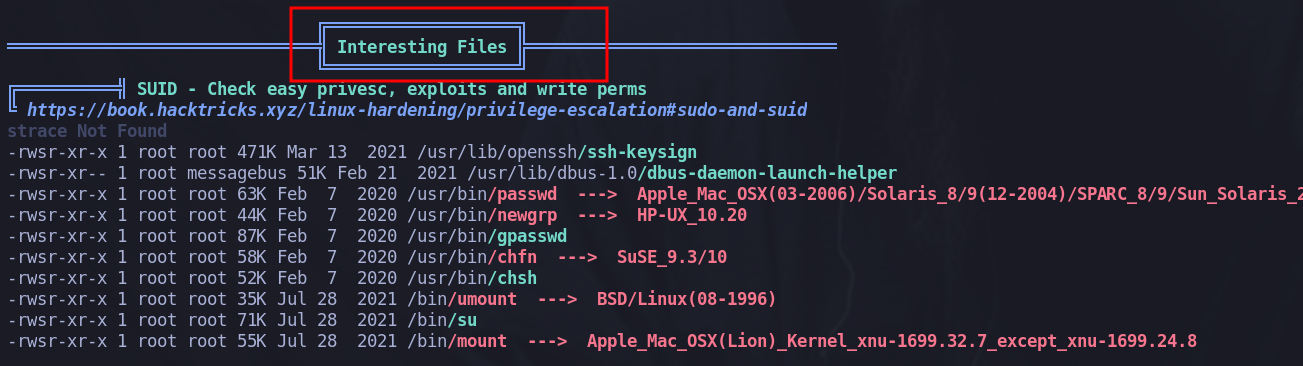Click the Apple_Mac_OSX(Lion)_Kernel exploit note

pyautogui.click(x=892, y=341)
